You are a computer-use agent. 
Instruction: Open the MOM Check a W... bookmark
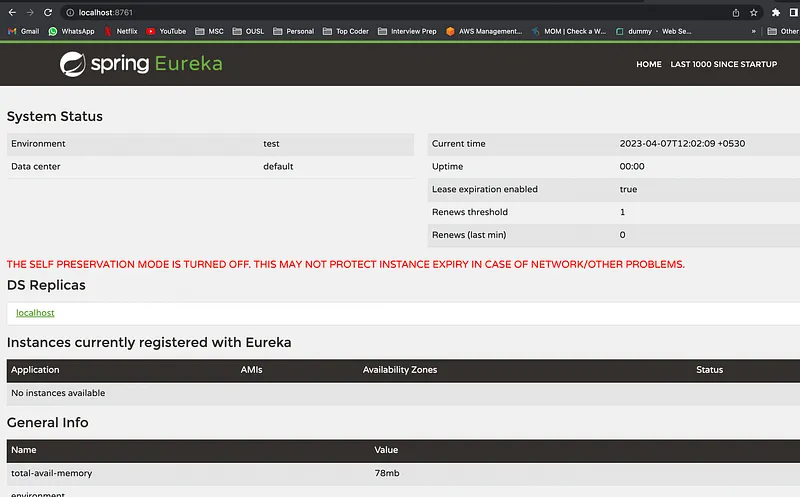(x=569, y=31)
